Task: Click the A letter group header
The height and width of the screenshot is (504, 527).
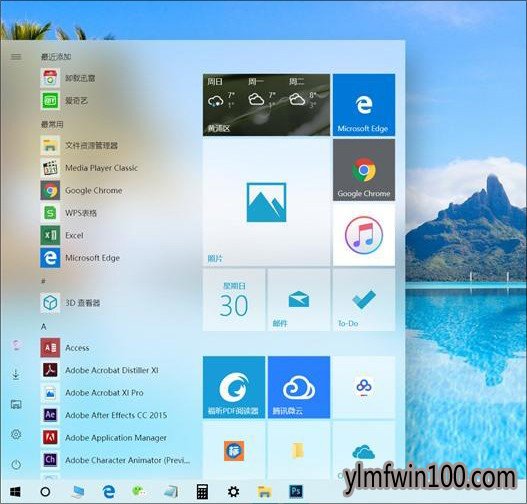Action: [44, 326]
